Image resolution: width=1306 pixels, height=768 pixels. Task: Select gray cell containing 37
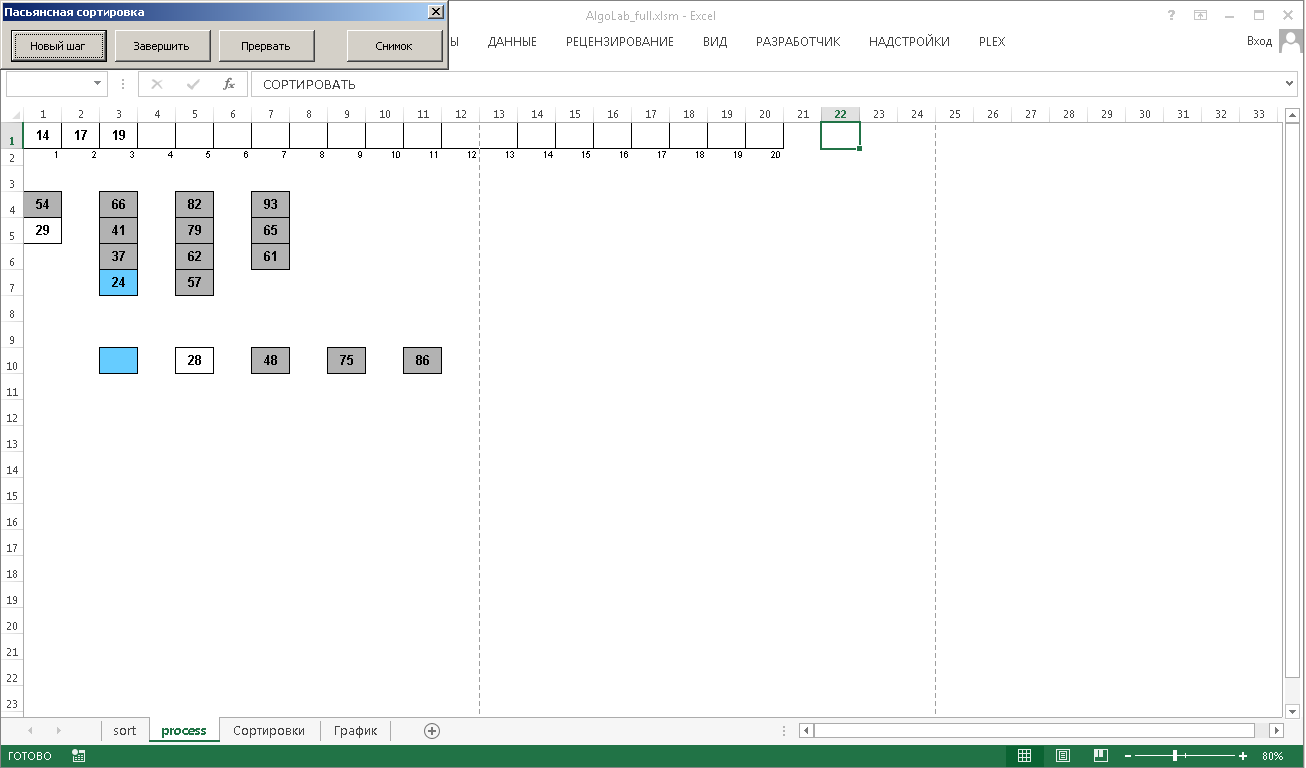[x=118, y=256]
